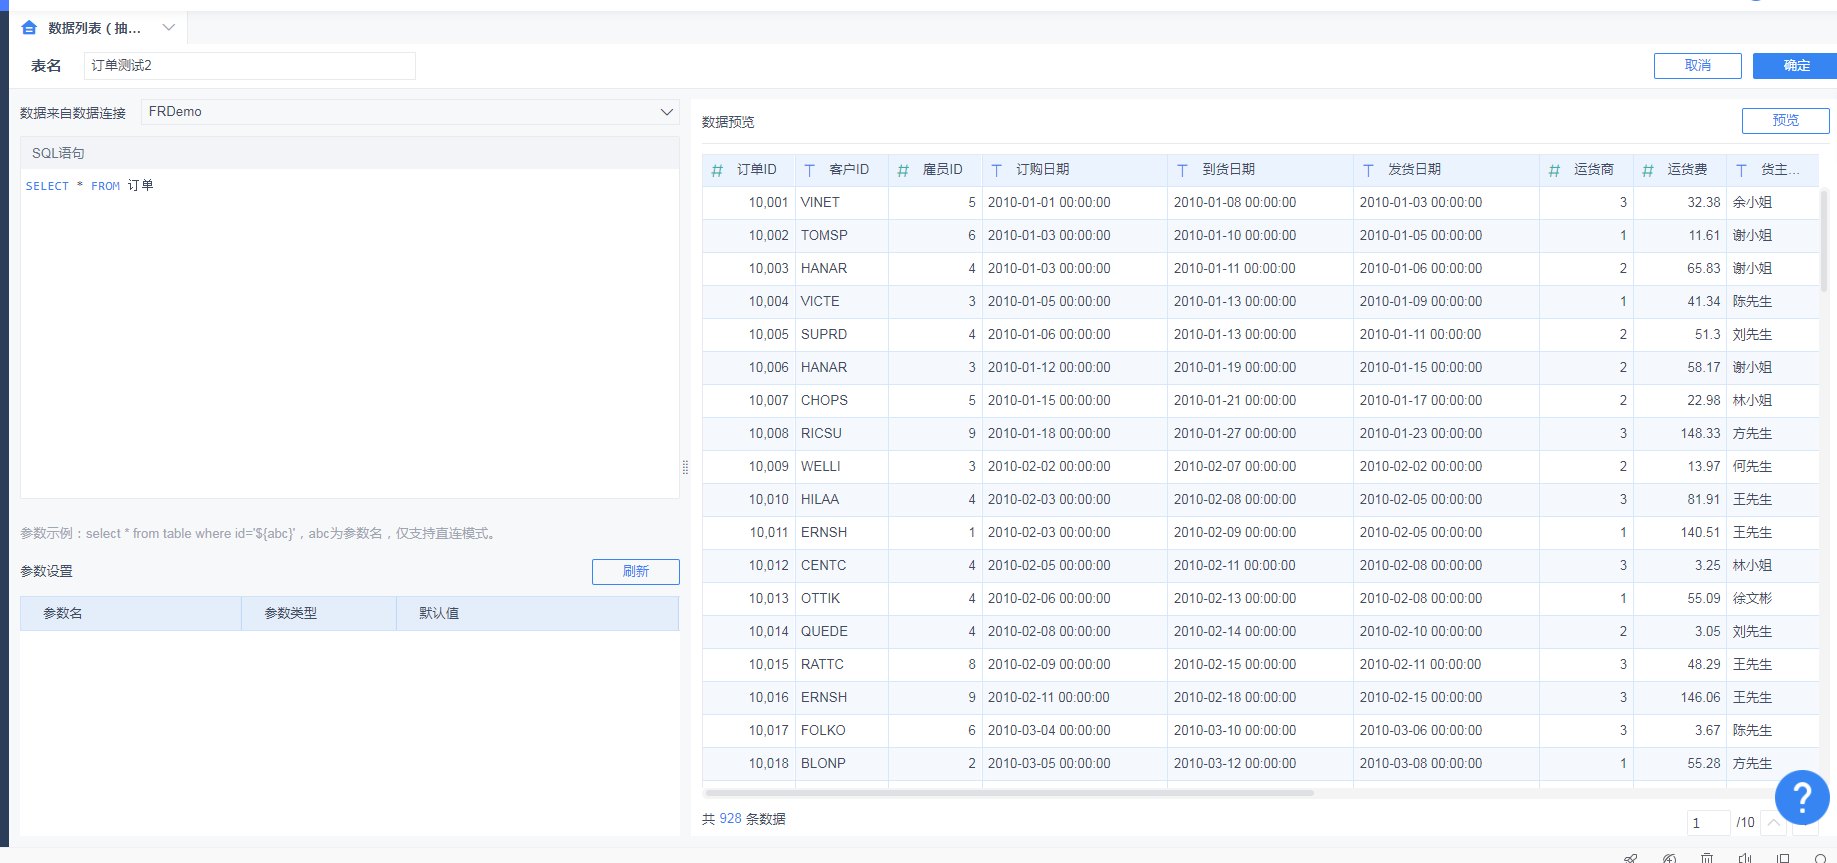Click the text type icon of 货主 column
The height and width of the screenshot is (863, 1837).
click(x=1742, y=170)
